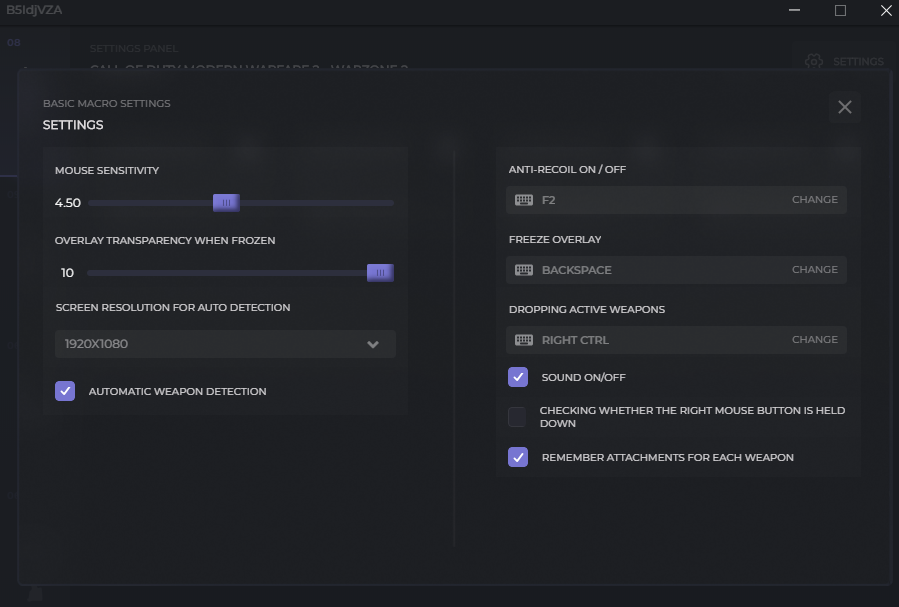Disable Automatic Weapon Detection checkbox
The width and height of the screenshot is (899, 607).
click(x=65, y=391)
